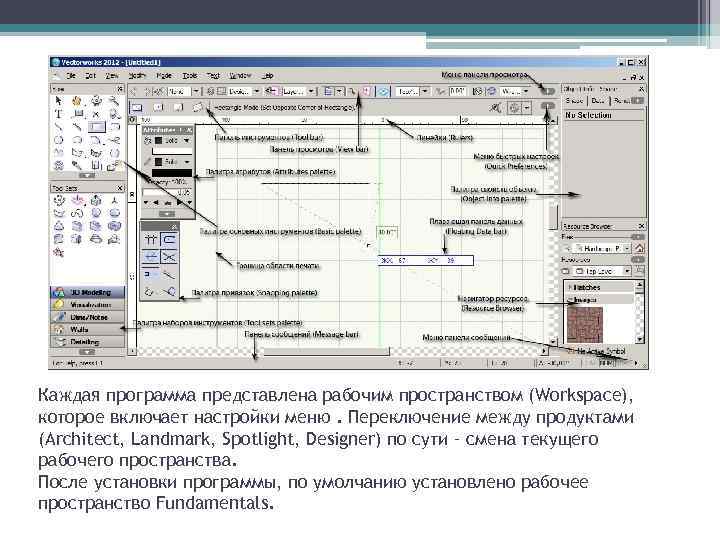Select the Selection arrow tool in Basic palette

coord(58,101)
